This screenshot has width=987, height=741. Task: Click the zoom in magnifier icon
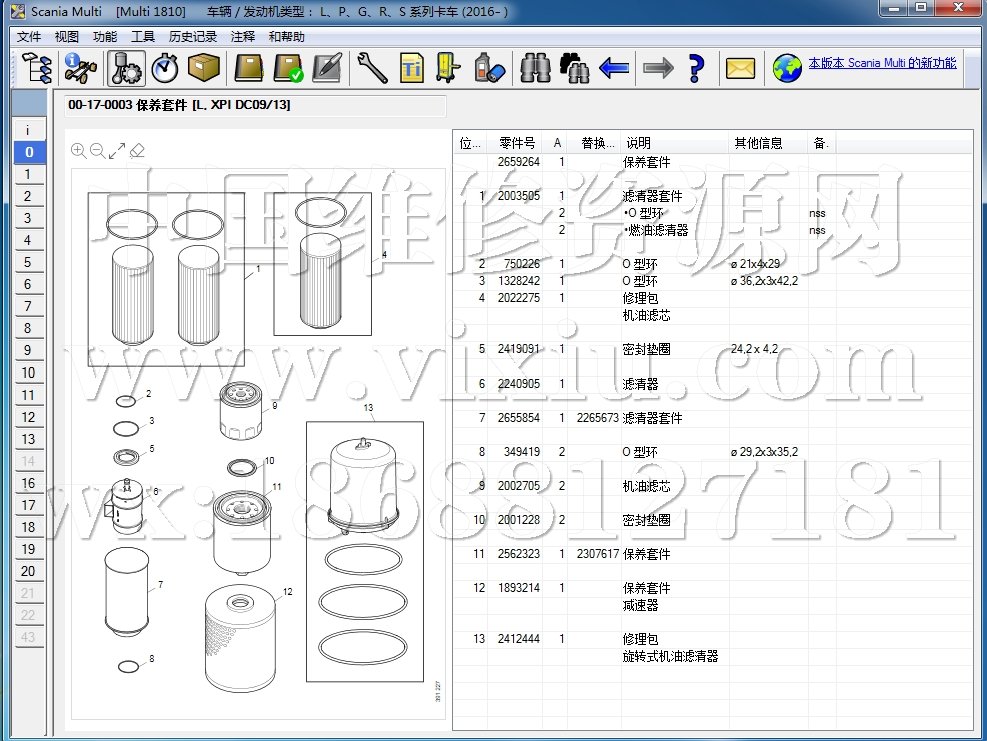(x=78, y=151)
